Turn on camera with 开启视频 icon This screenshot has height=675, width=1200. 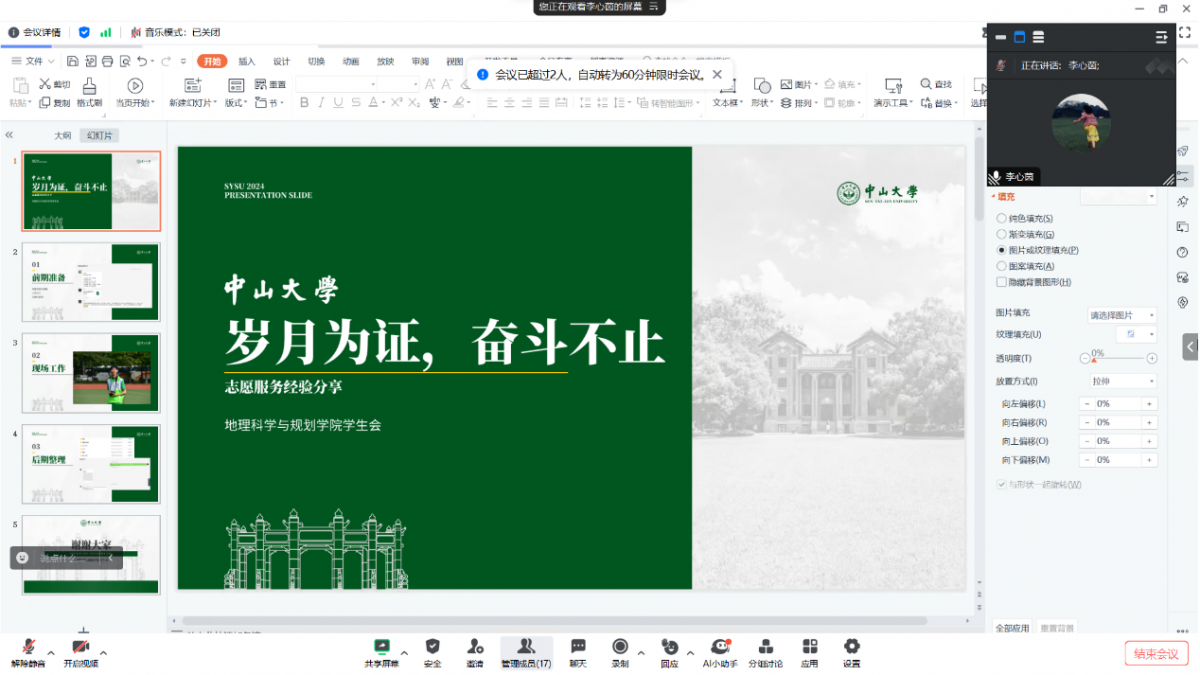pyautogui.click(x=81, y=648)
